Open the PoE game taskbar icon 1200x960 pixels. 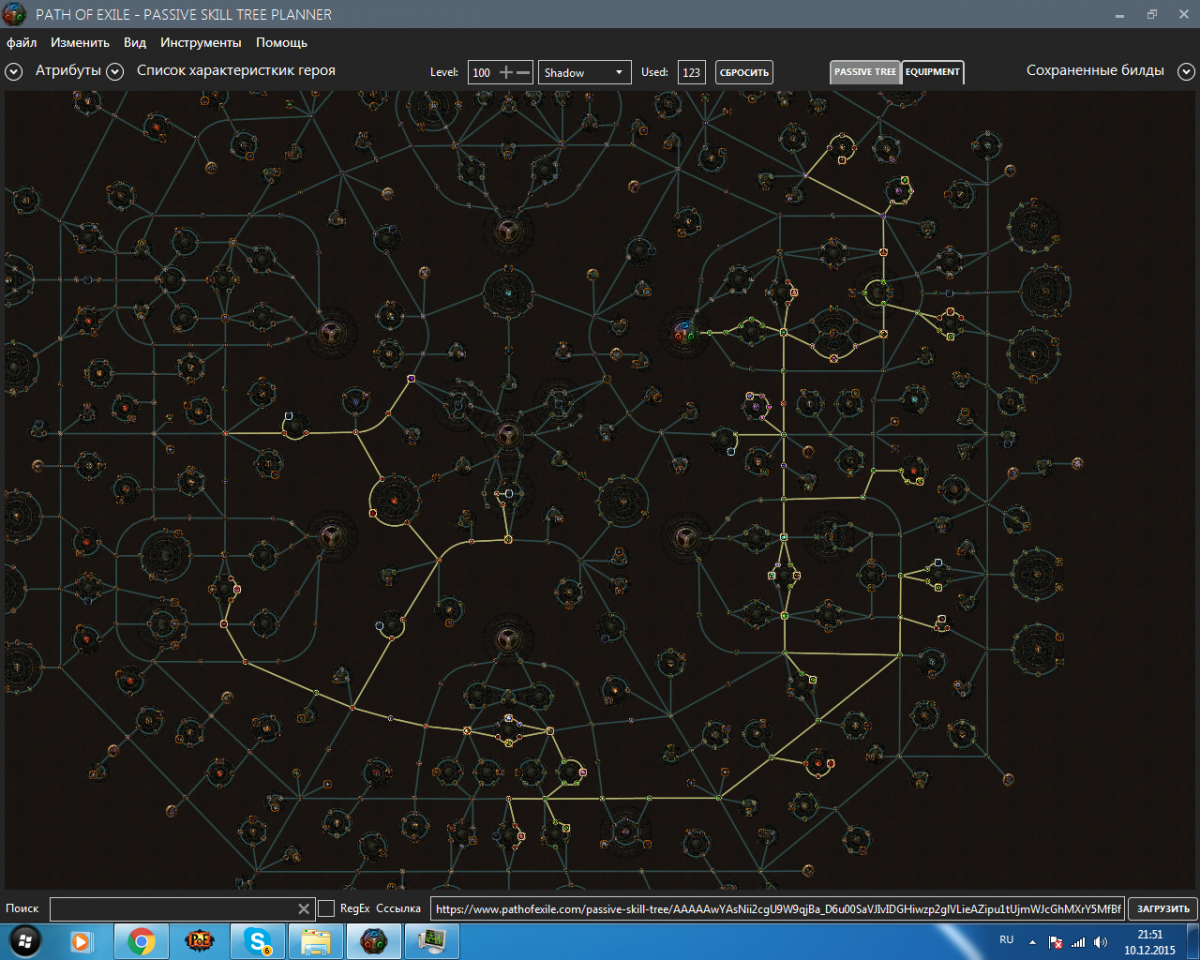click(199, 942)
